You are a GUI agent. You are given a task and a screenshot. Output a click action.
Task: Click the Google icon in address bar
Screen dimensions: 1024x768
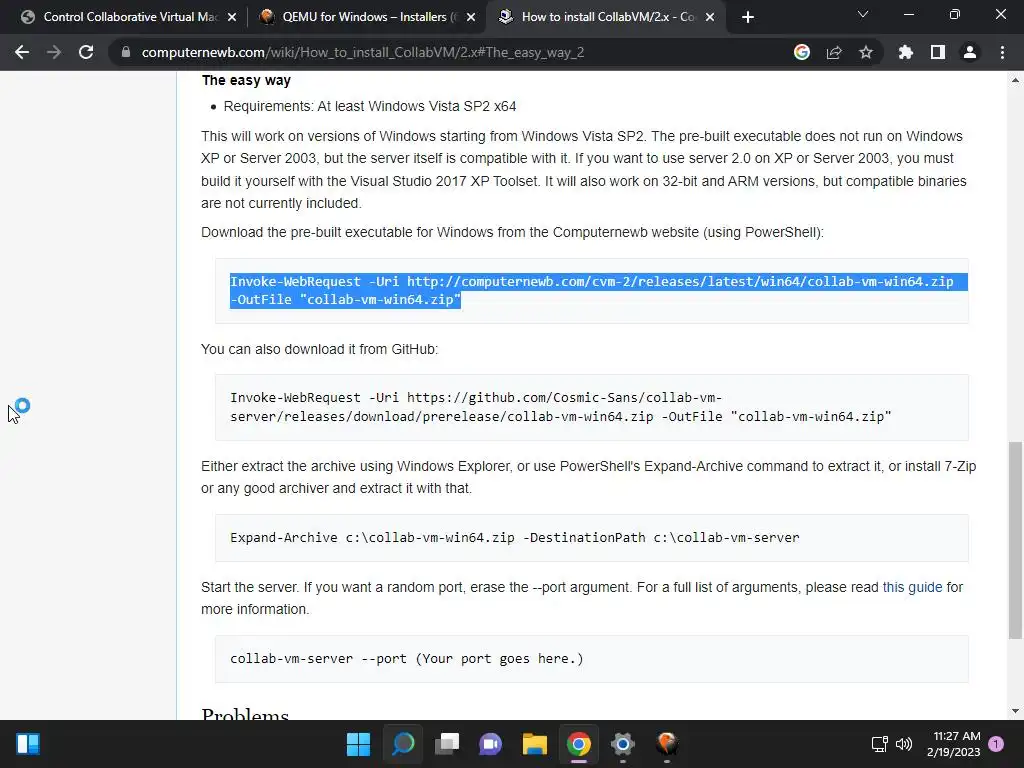(x=802, y=52)
